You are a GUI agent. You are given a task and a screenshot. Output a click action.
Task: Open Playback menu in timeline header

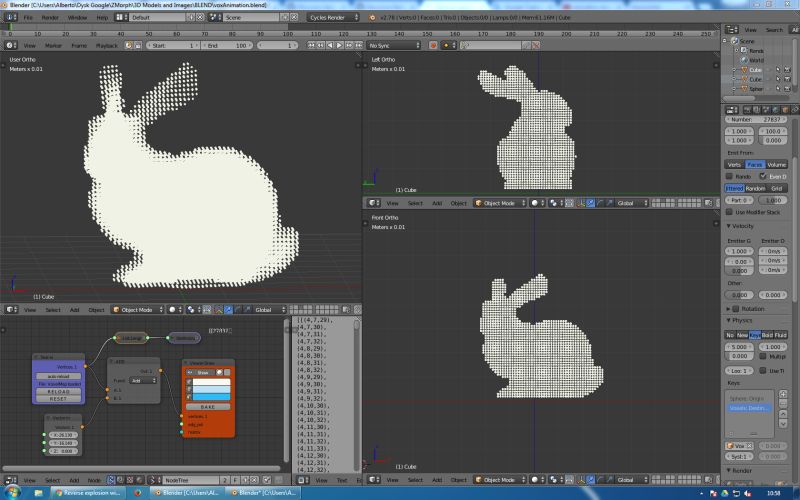point(107,45)
